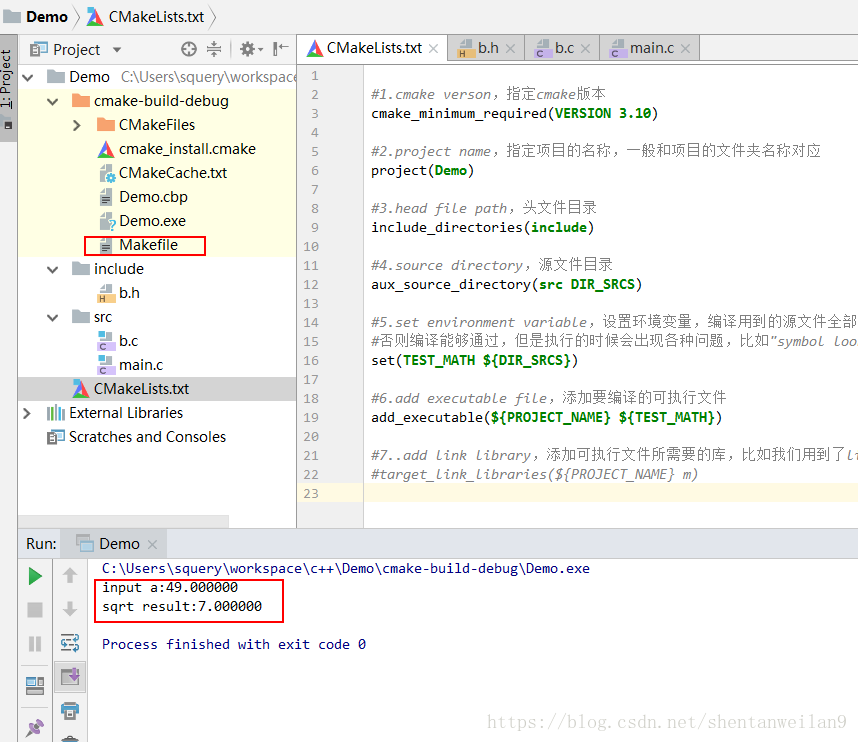This screenshot has width=858, height=742.
Task: Click the down arrow in Run console
Action: (x=70, y=608)
